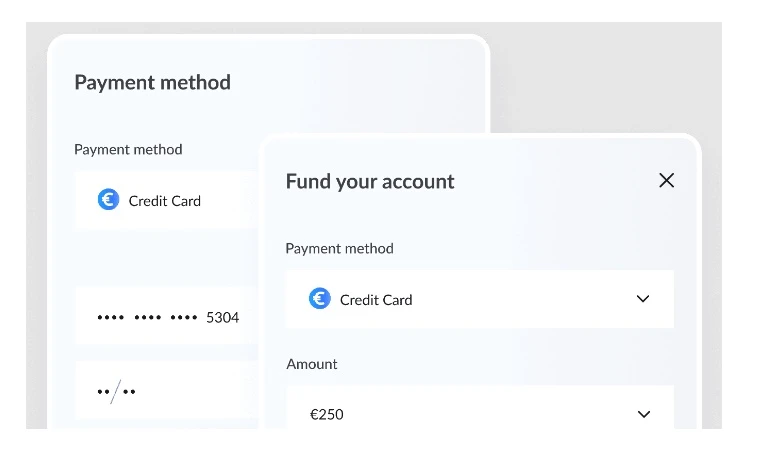Click the Payment method label in Fund your account
The height and width of the screenshot is (450, 775).
[340, 248]
